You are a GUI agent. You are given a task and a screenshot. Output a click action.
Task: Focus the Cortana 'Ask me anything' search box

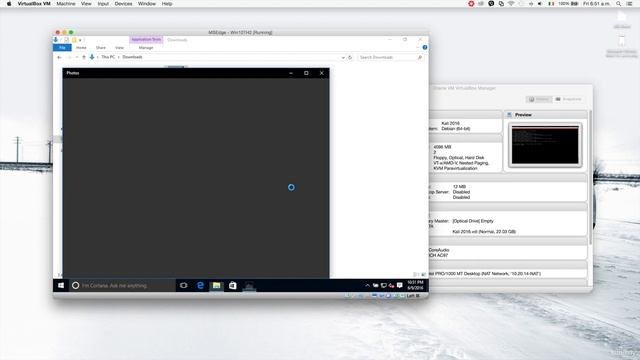122,286
